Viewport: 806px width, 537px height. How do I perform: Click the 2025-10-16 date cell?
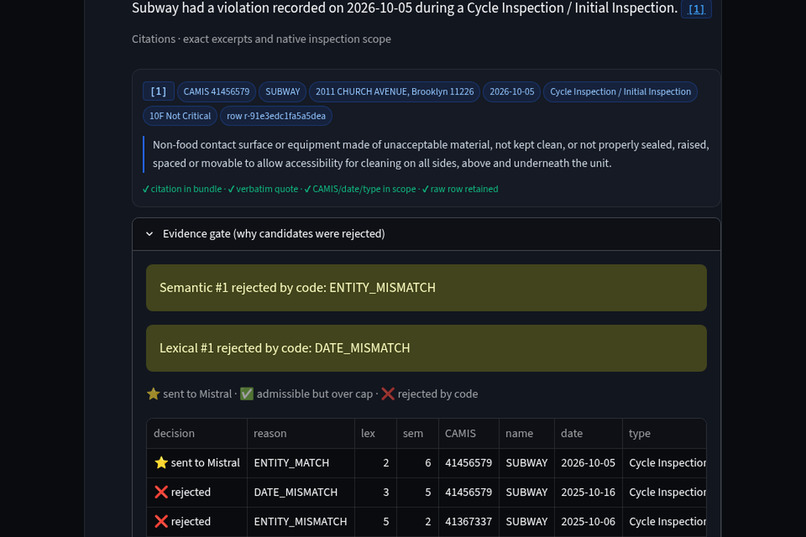click(588, 492)
